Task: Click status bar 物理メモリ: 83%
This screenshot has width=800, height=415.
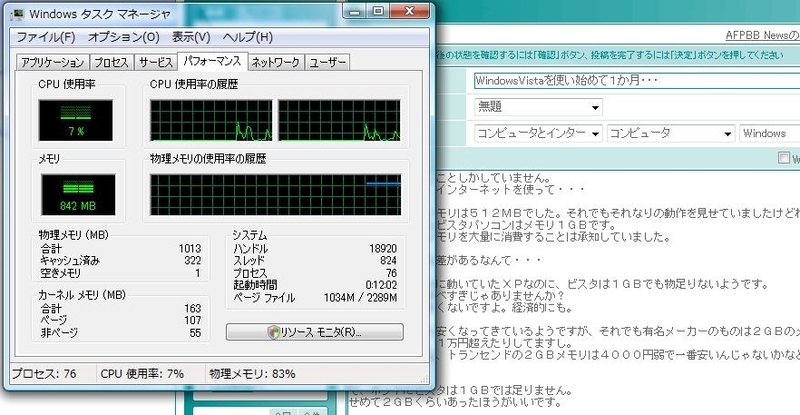Action: [x=252, y=374]
